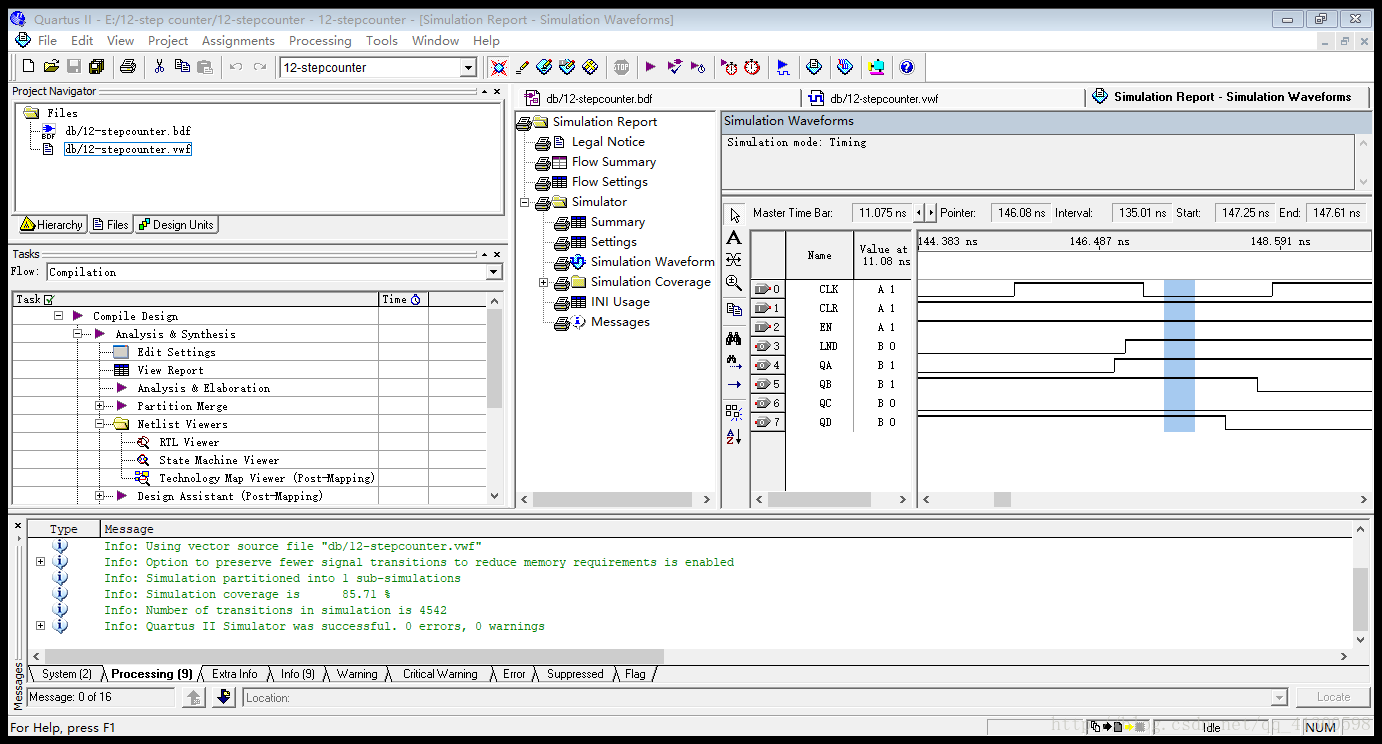Click the Programmer icon in toolbar
The image size is (1382, 744).
(x=845, y=67)
